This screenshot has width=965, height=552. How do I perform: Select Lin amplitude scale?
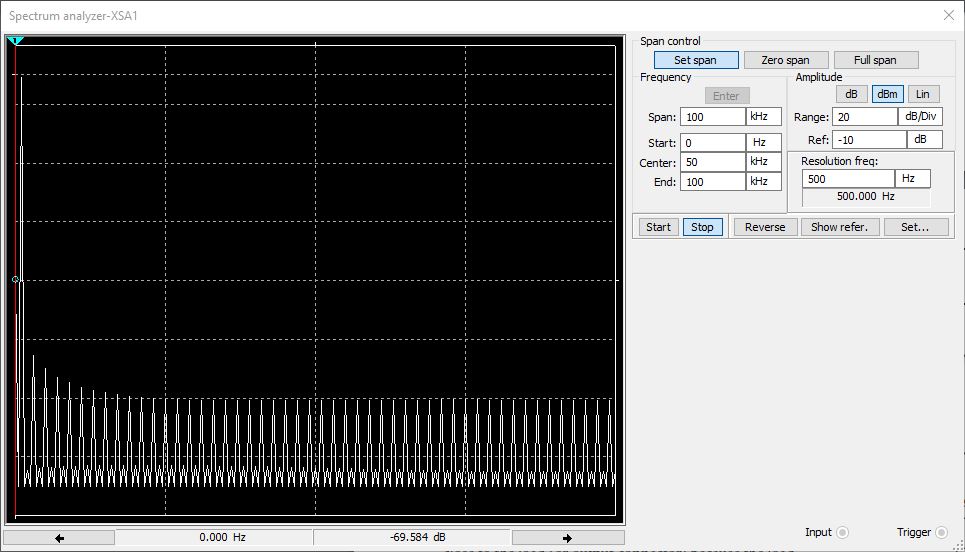(923, 94)
